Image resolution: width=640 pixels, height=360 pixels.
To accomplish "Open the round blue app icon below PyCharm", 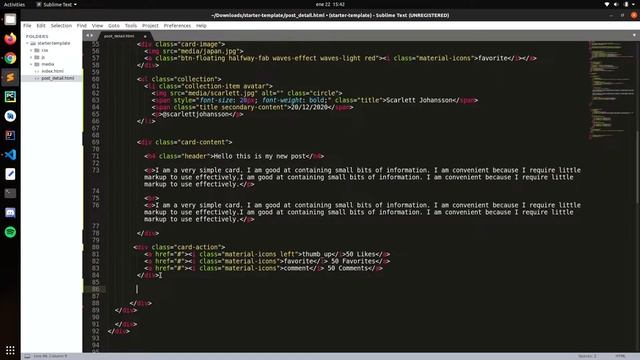I will 10,116.
